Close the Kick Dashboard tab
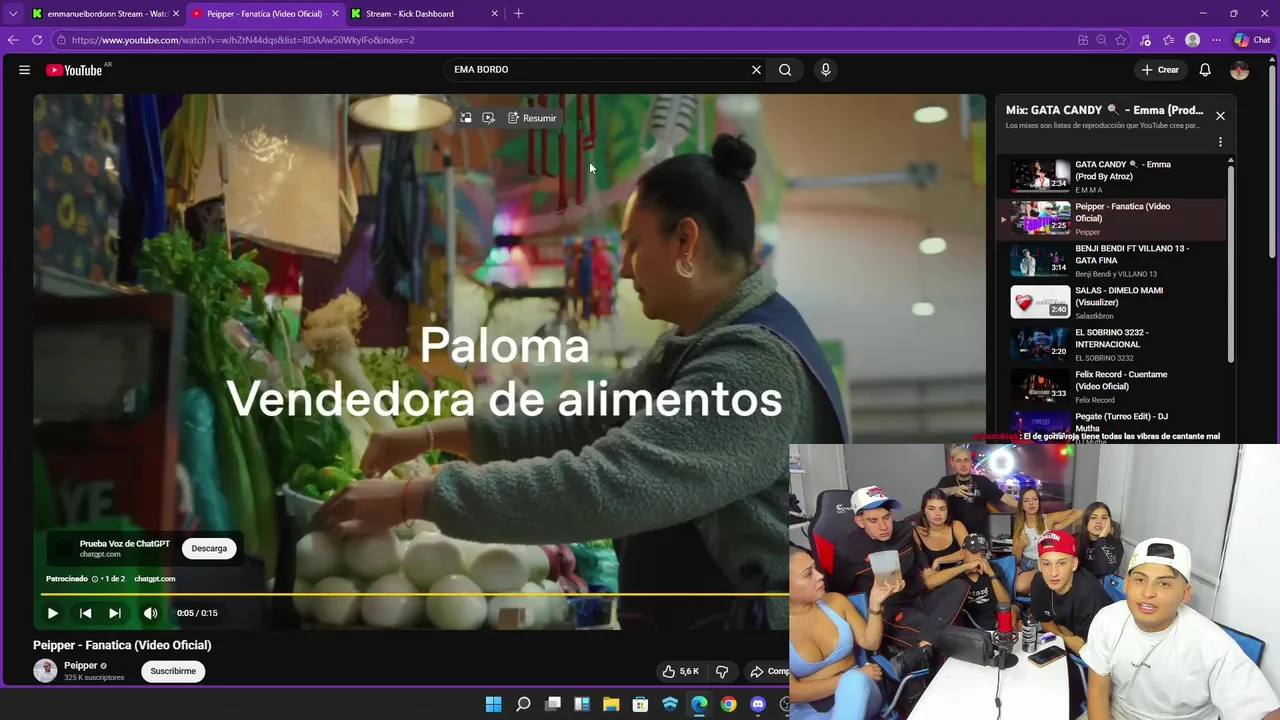Screen dimensions: 1280x720 (x=494, y=14)
